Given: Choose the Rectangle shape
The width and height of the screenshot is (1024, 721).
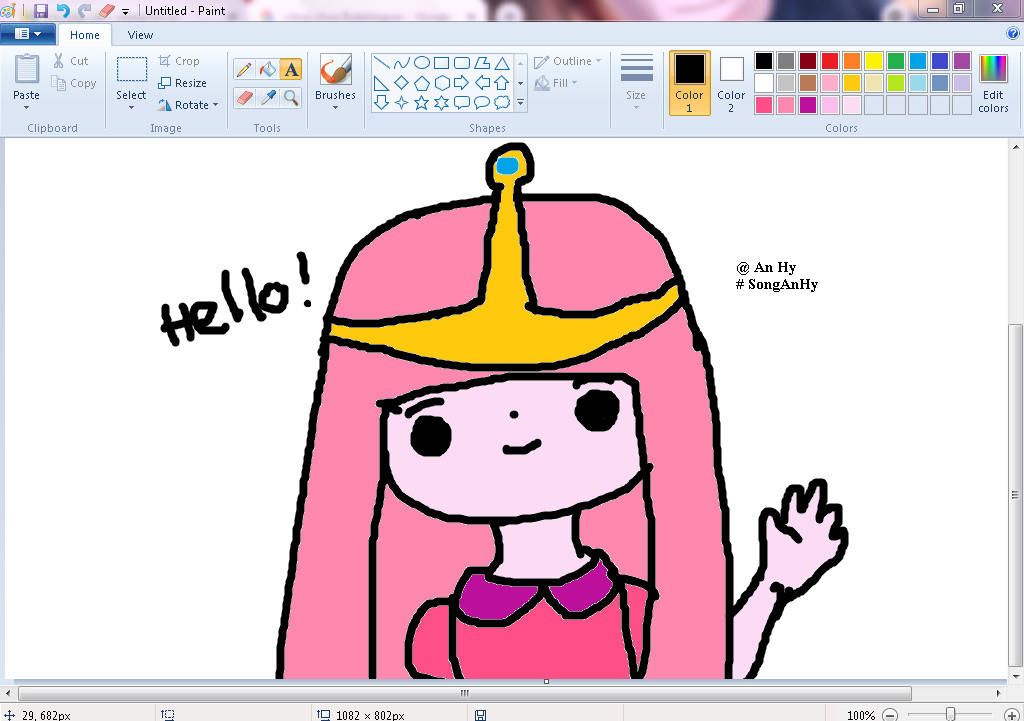Looking at the screenshot, I should pyautogui.click(x=441, y=63).
